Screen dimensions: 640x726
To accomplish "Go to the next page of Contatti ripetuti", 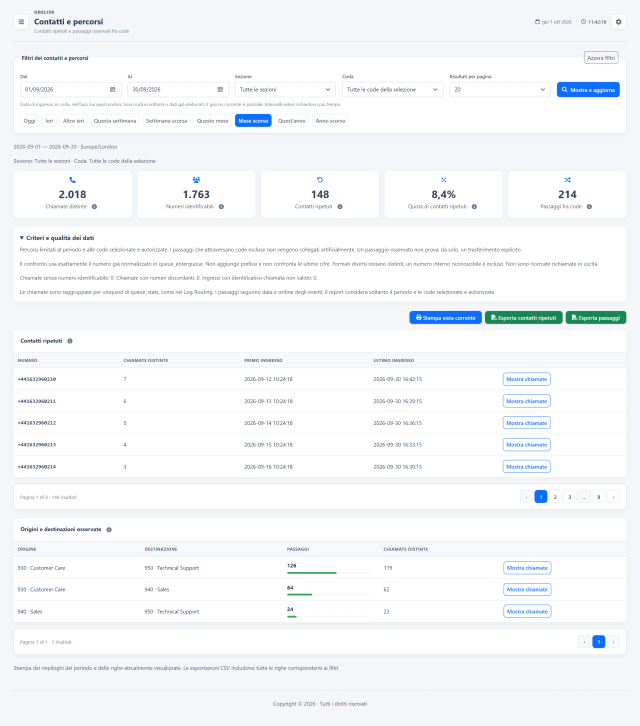I will click(613, 497).
